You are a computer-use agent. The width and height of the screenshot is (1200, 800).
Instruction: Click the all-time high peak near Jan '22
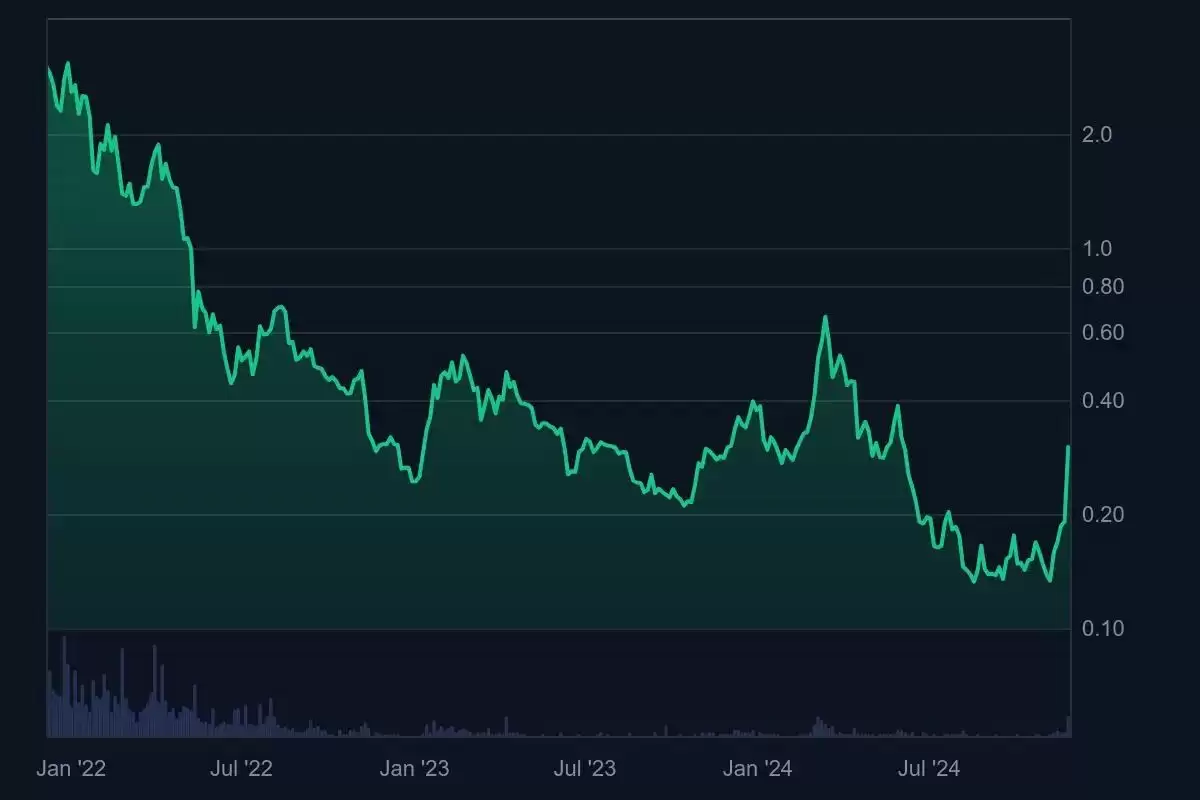(68, 63)
